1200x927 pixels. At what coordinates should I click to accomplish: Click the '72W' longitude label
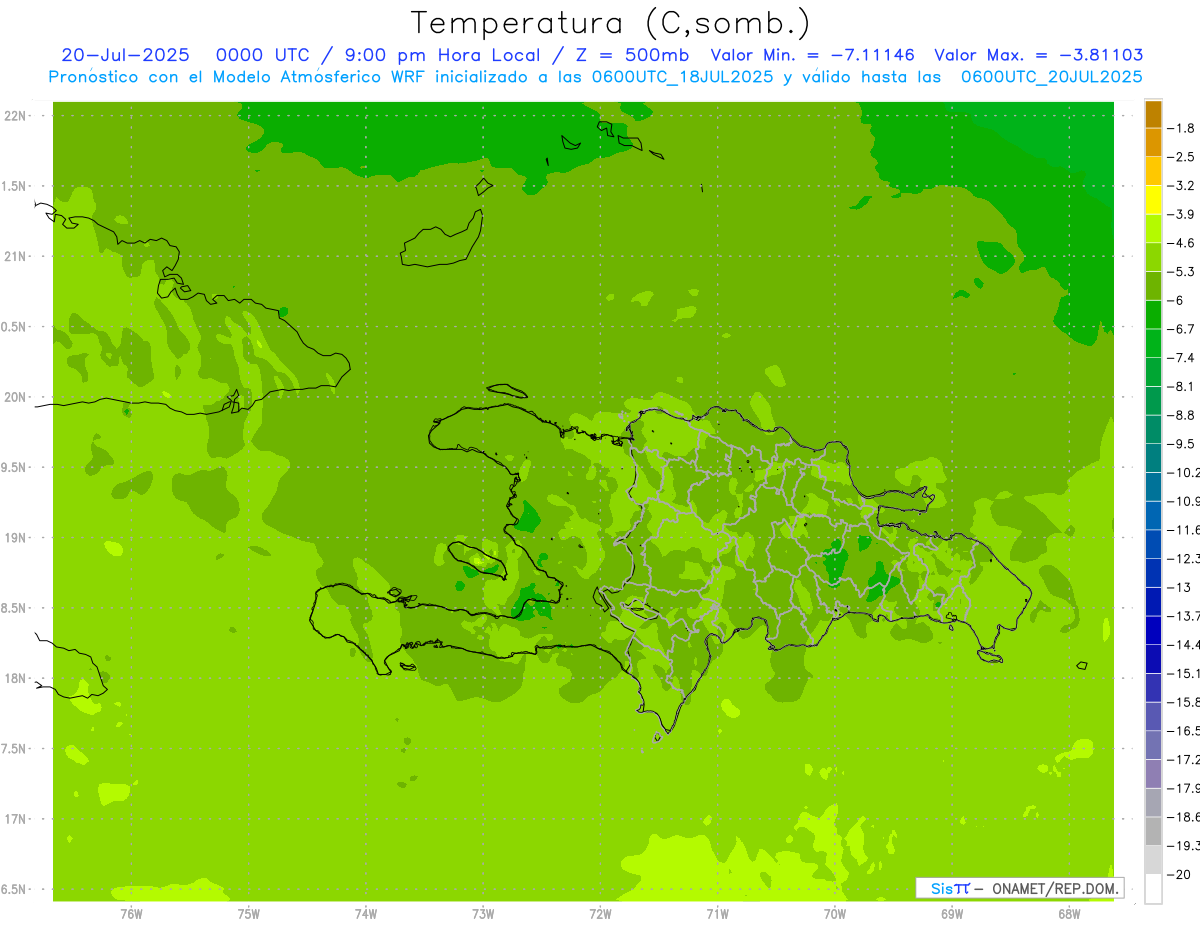point(600,914)
